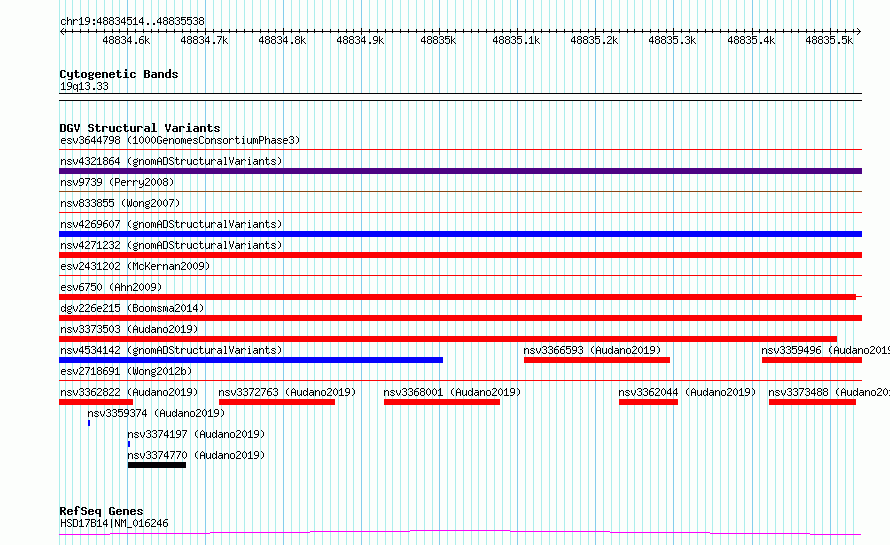Select the 19q13.33 cytogenetic band label
890x545 pixels.
click(84, 86)
